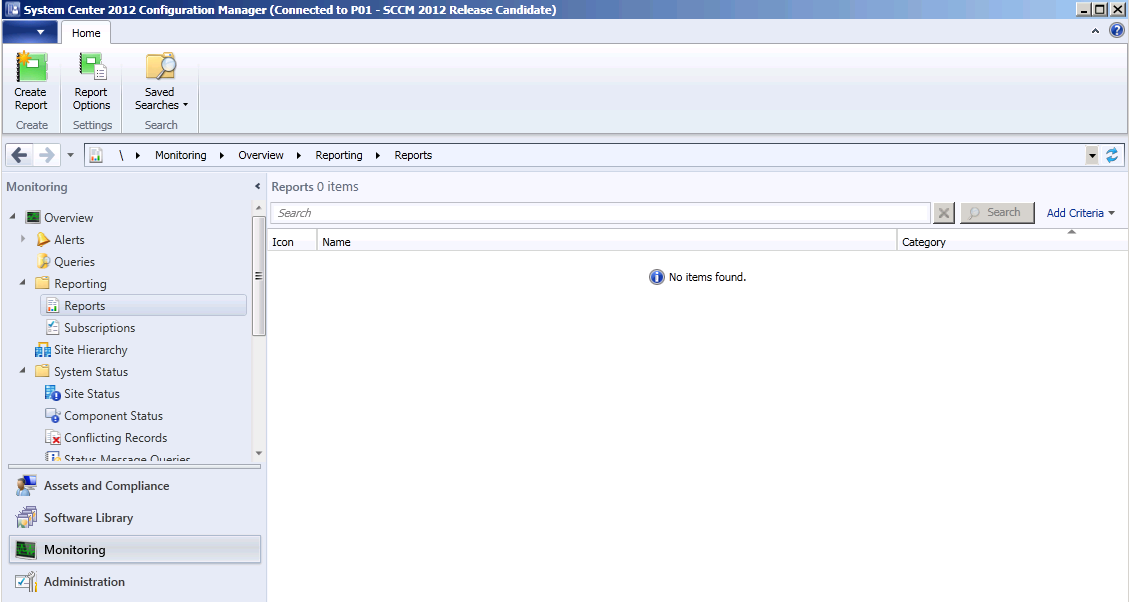Image resolution: width=1129 pixels, height=602 pixels.
Task: Go forward using the forward arrow
Action: tap(46, 155)
